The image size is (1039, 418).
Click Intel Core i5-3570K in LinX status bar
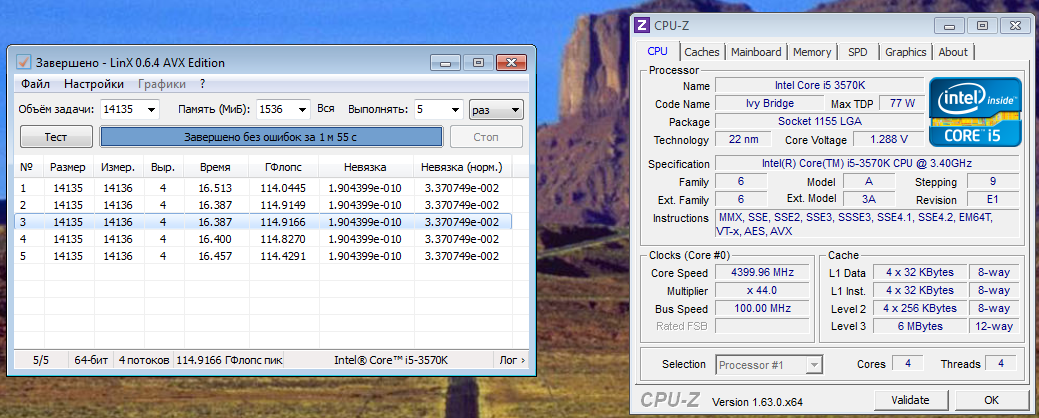point(391,360)
